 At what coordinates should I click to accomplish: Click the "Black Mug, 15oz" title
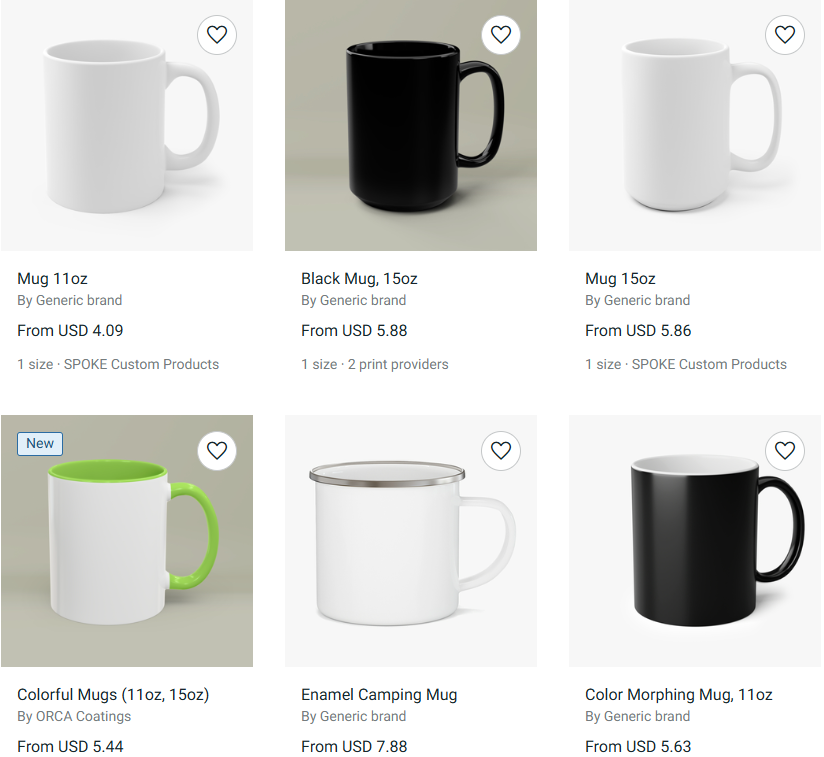coord(359,279)
